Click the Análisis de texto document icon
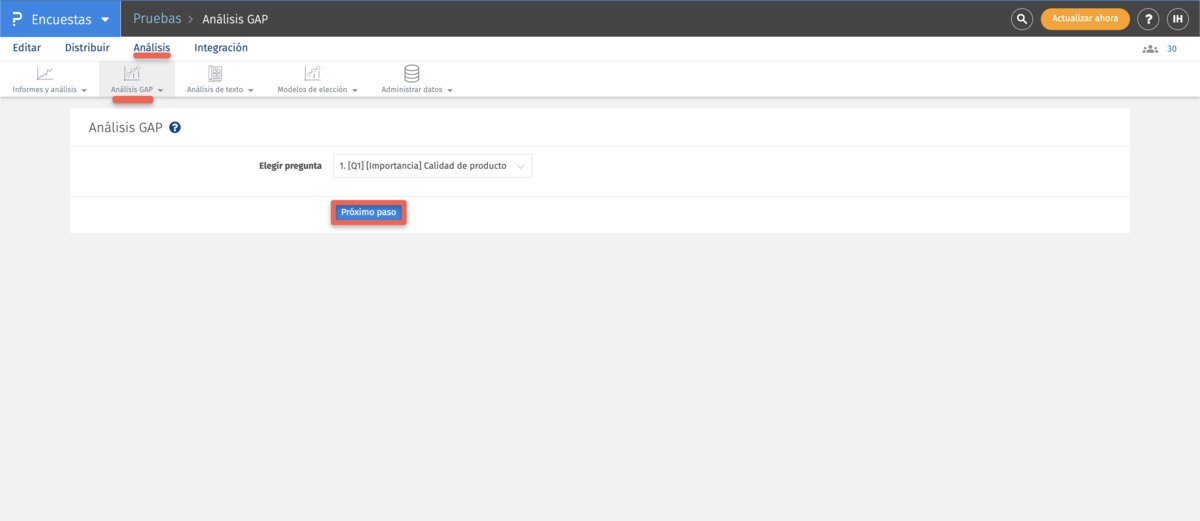 215,73
